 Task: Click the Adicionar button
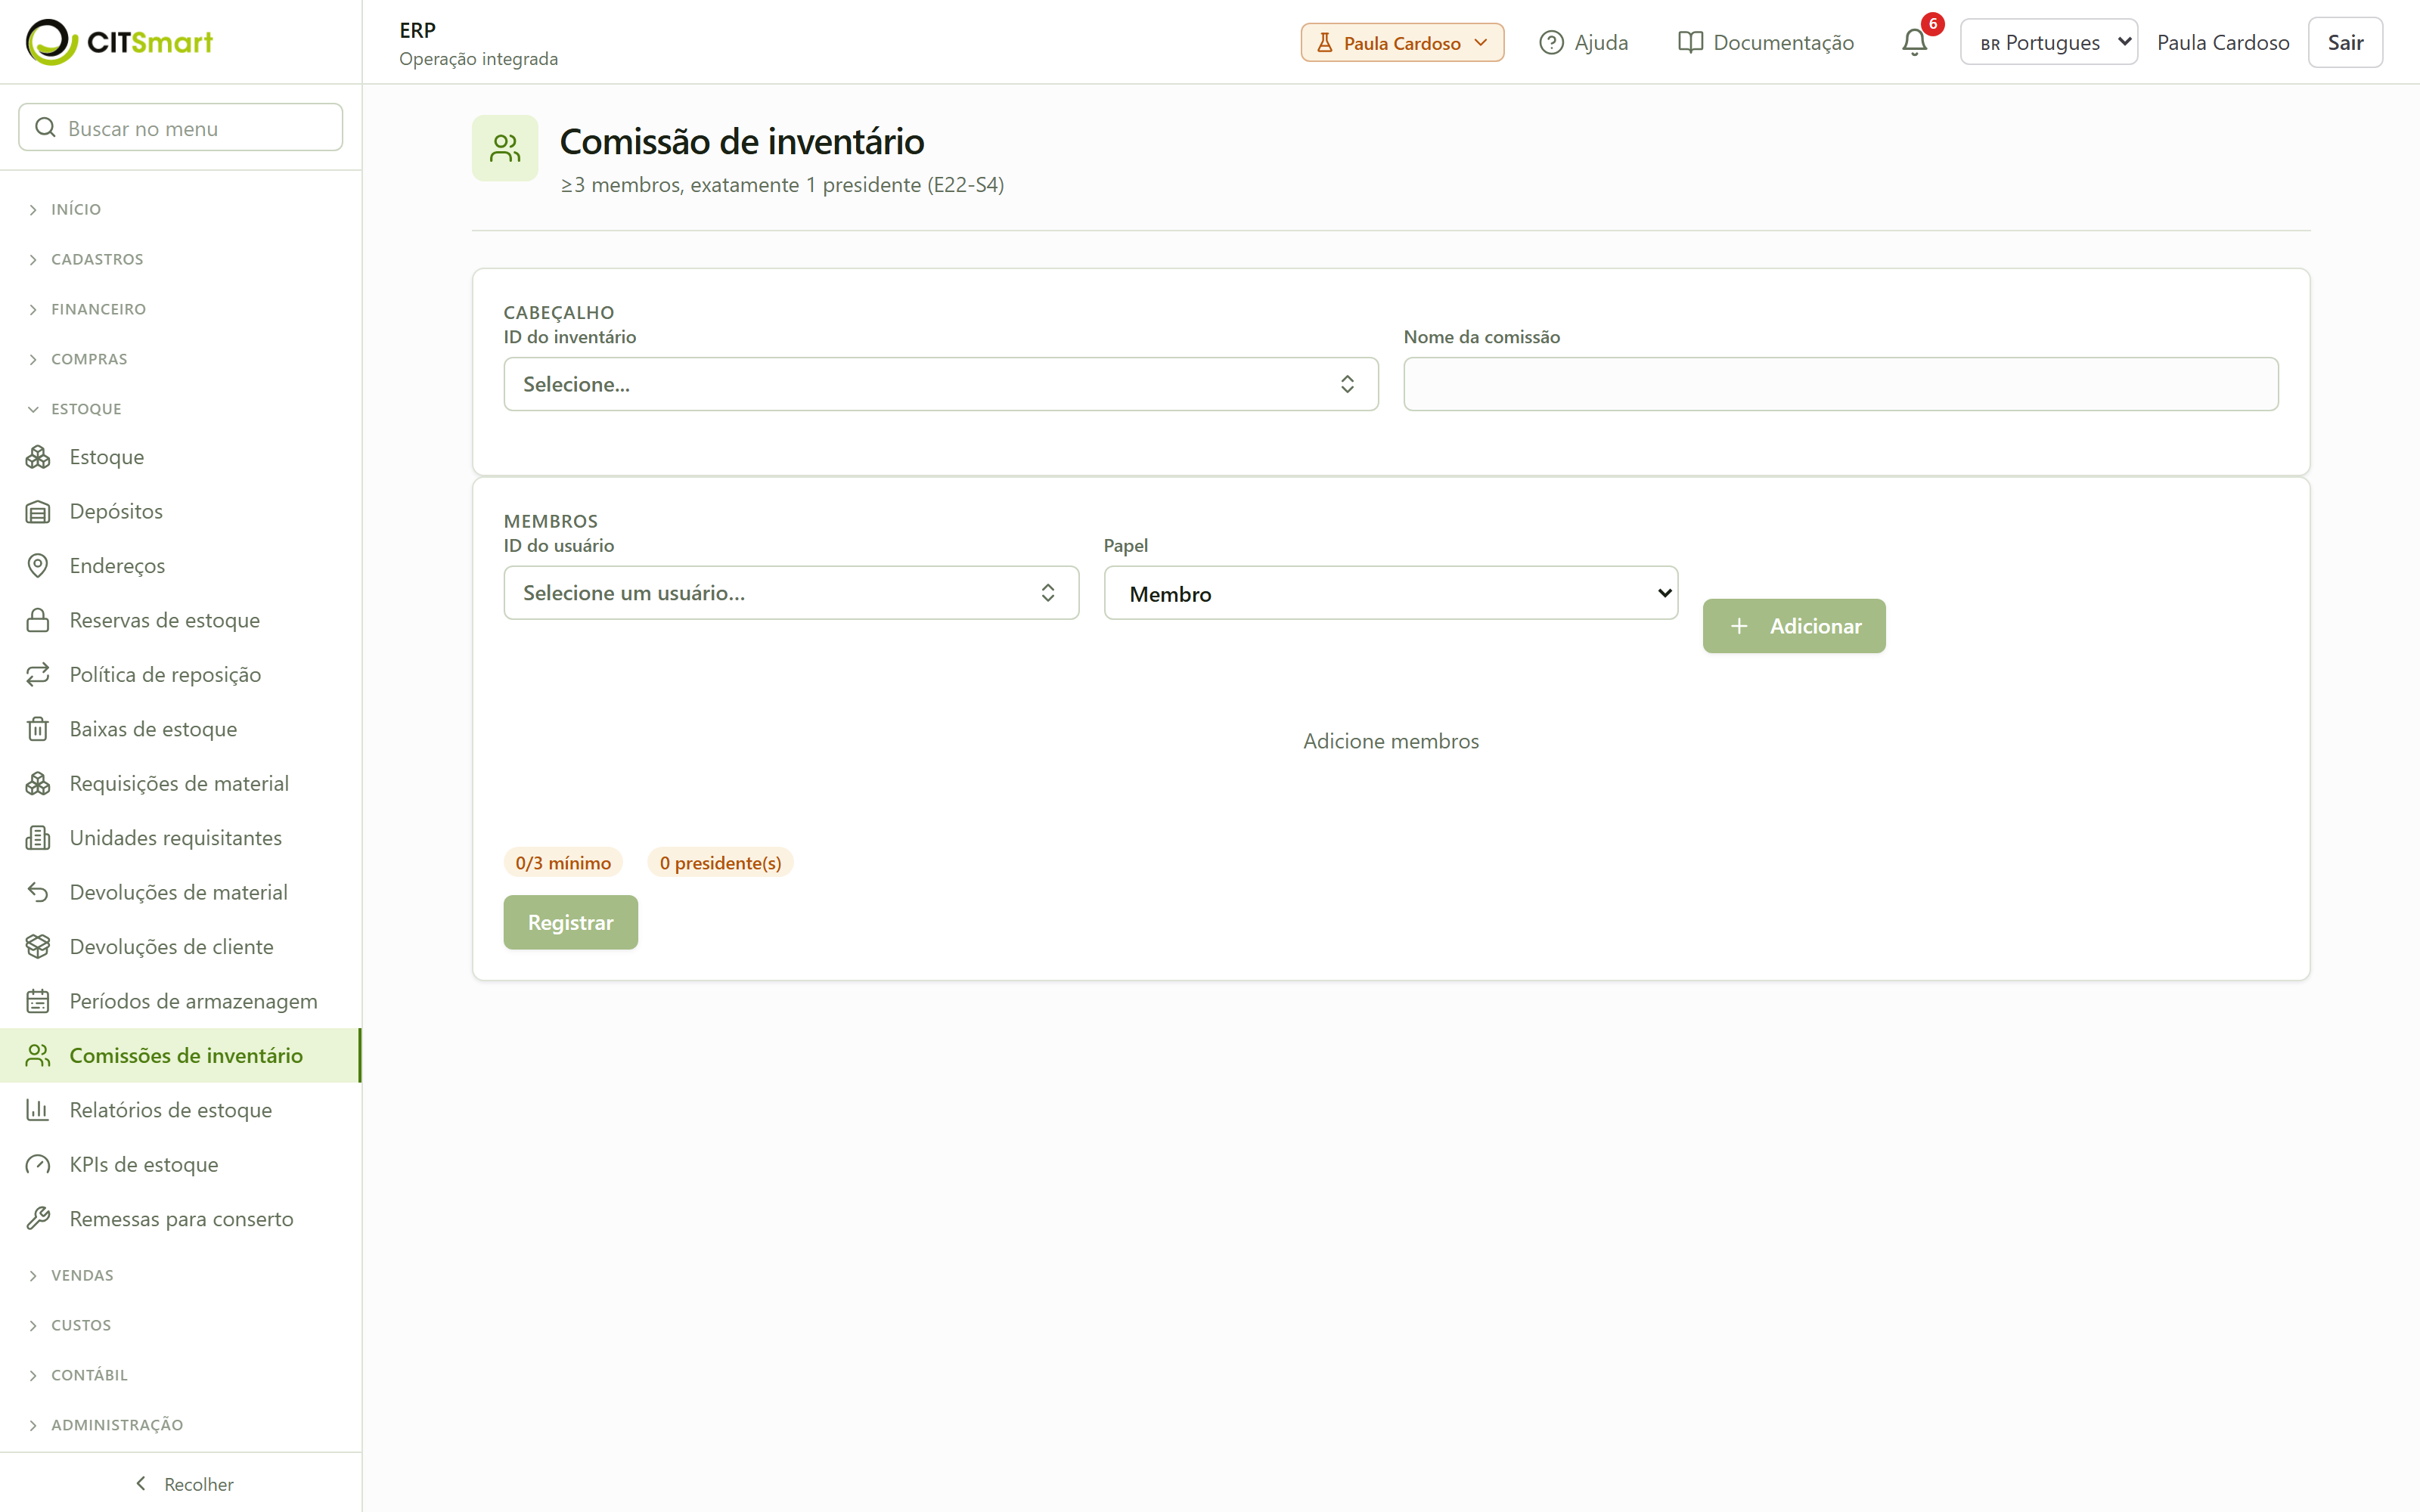[1794, 626]
